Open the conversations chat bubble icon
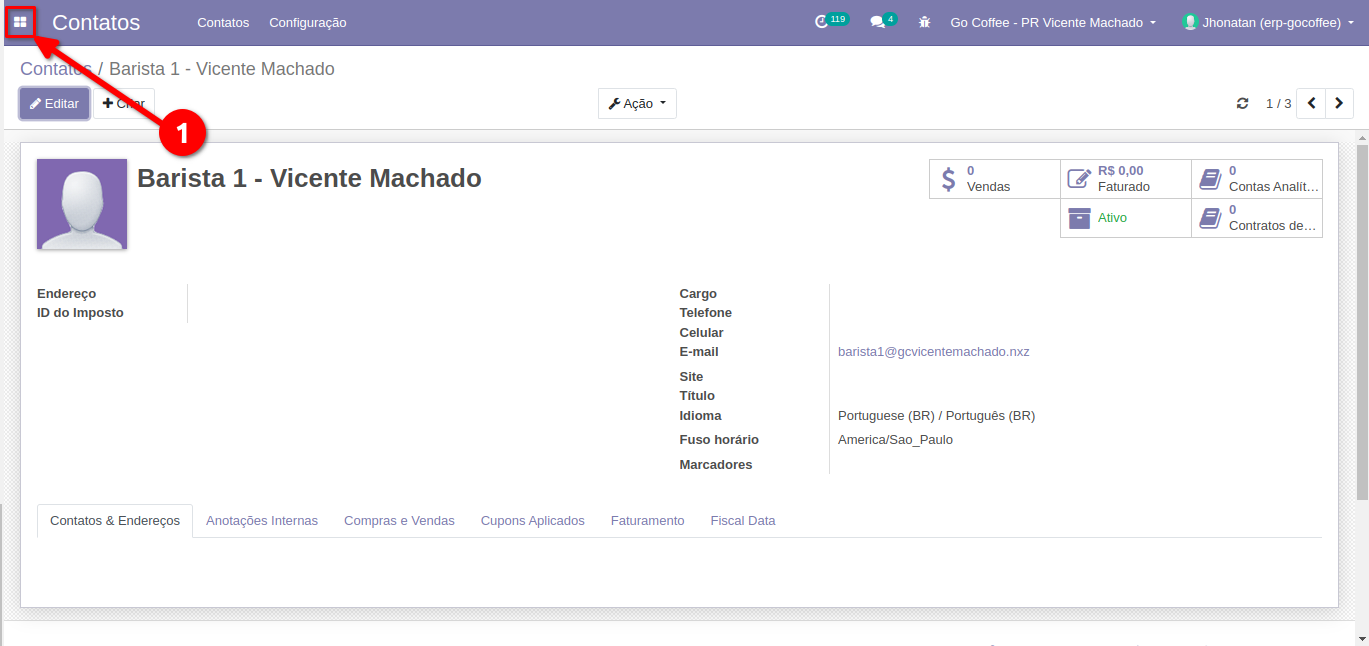The image size is (1369, 646). click(x=877, y=22)
